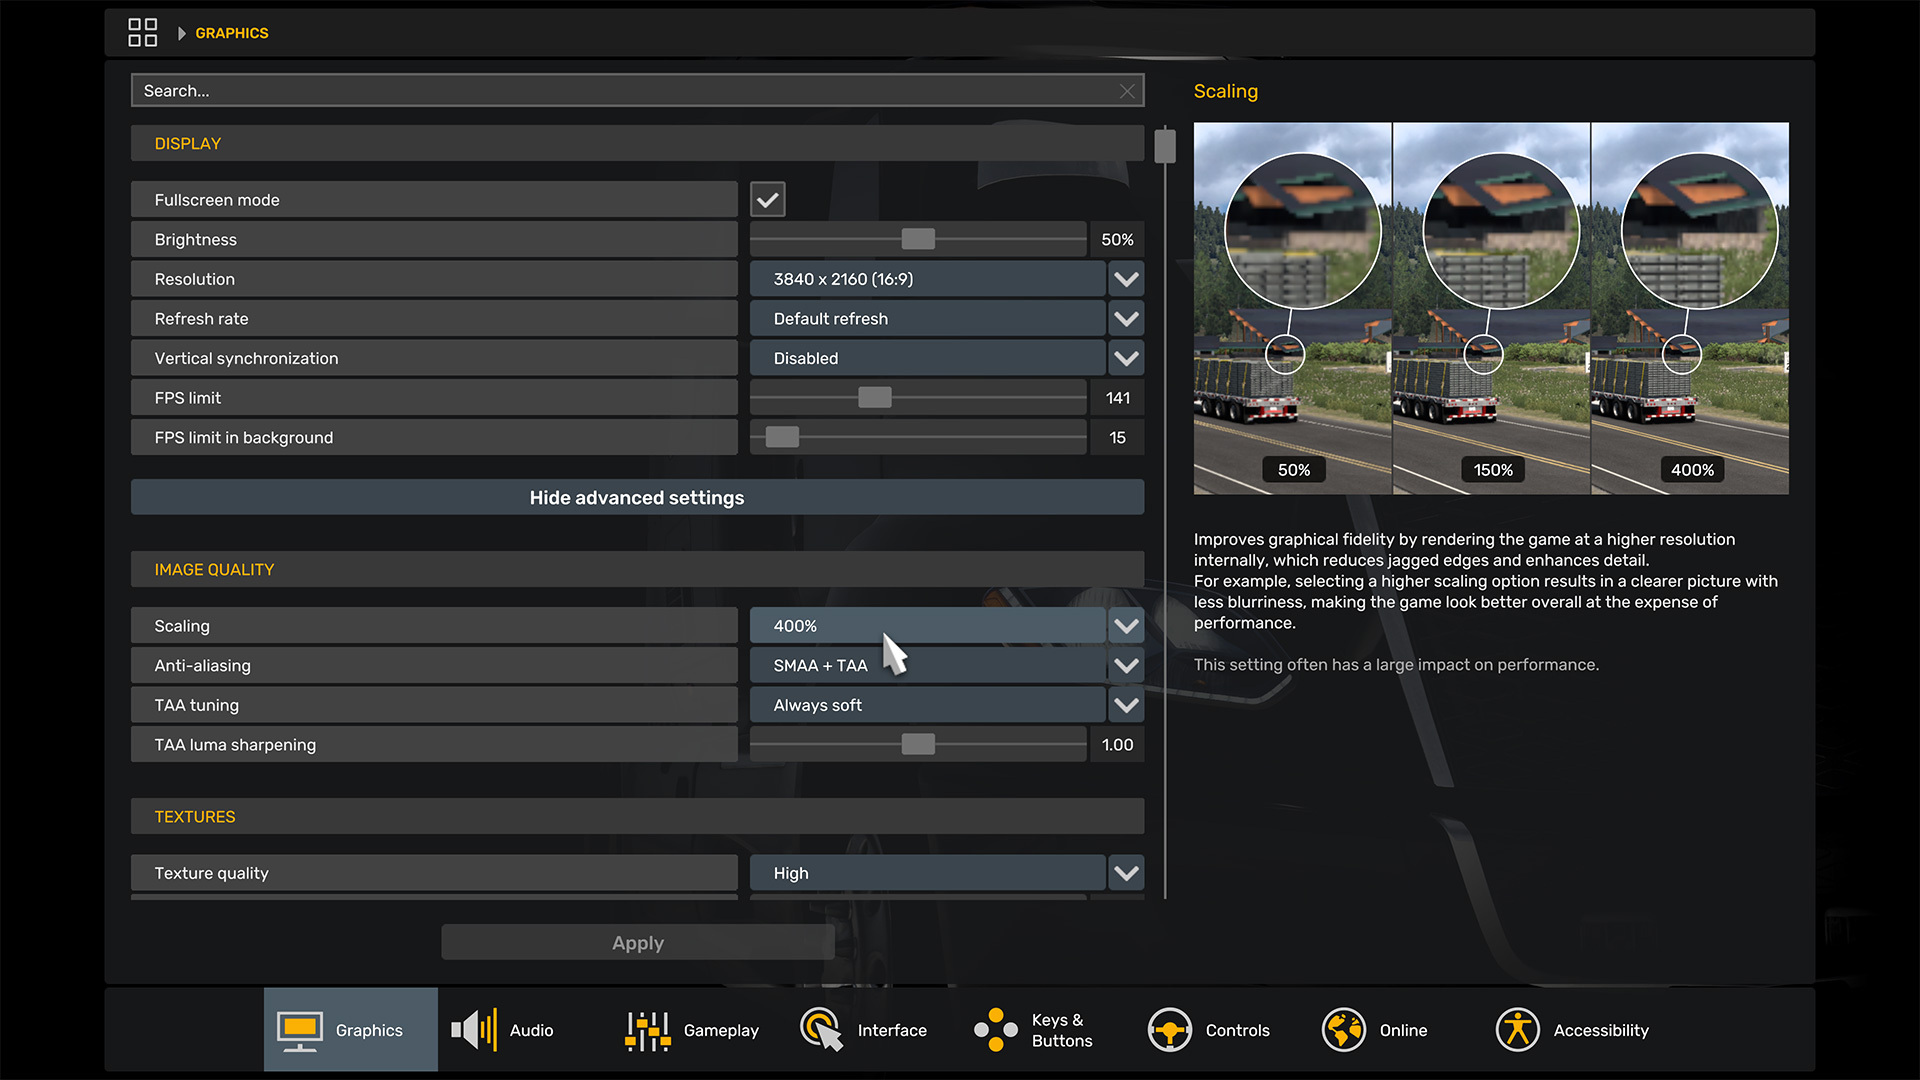This screenshot has width=1920, height=1080.
Task: Open Vertical synchronization dropdown
Action: coord(1126,358)
